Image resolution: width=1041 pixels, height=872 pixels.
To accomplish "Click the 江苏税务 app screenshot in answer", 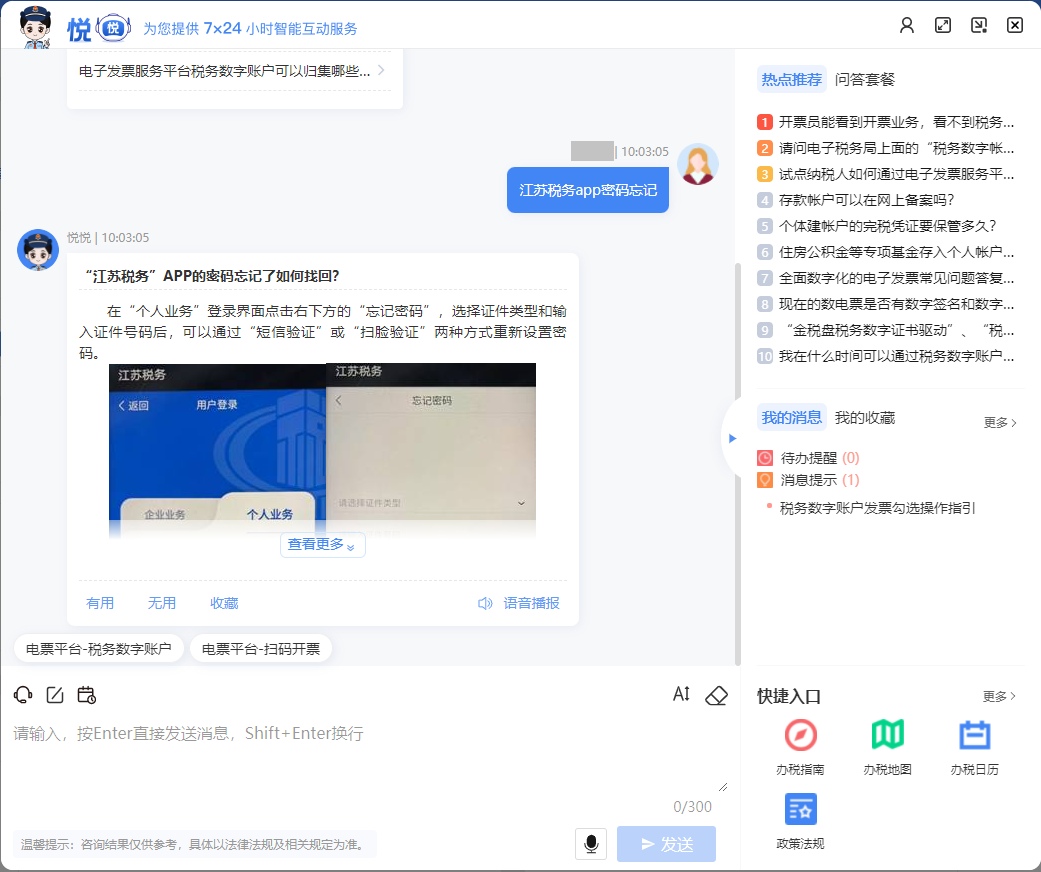I will 322,450.
